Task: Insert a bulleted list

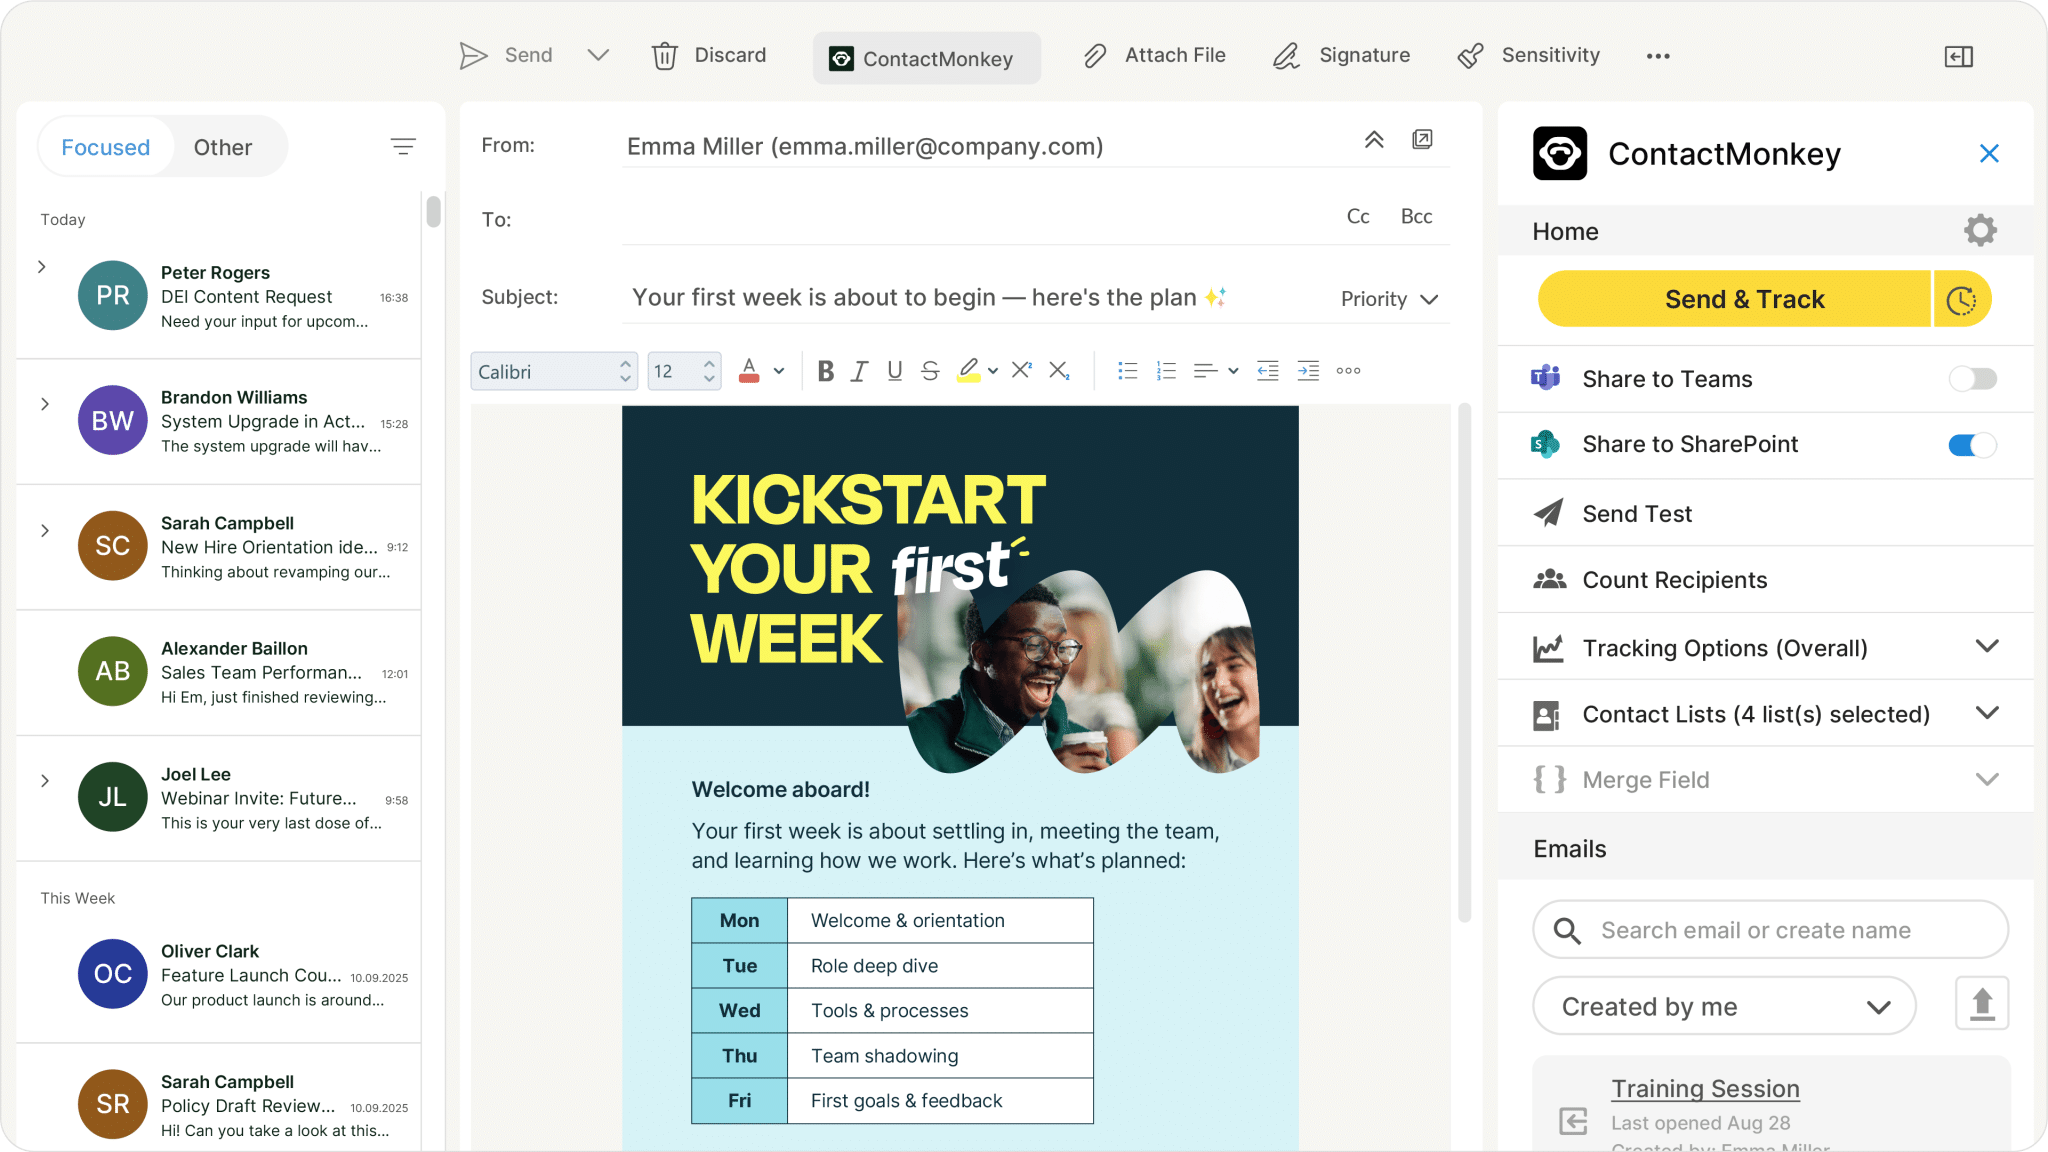Action: click(x=1128, y=371)
